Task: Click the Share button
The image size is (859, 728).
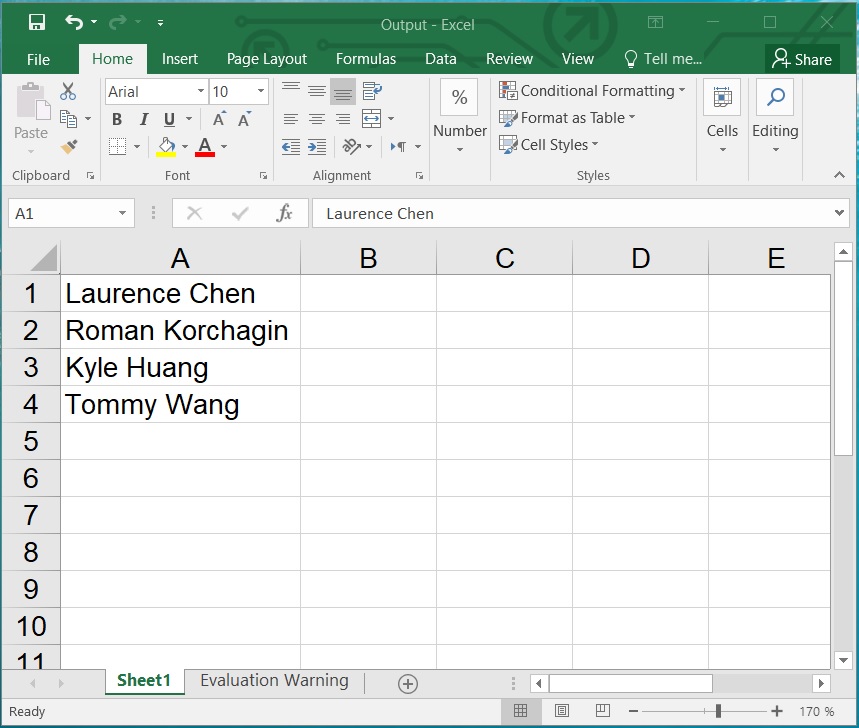Action: (x=803, y=58)
